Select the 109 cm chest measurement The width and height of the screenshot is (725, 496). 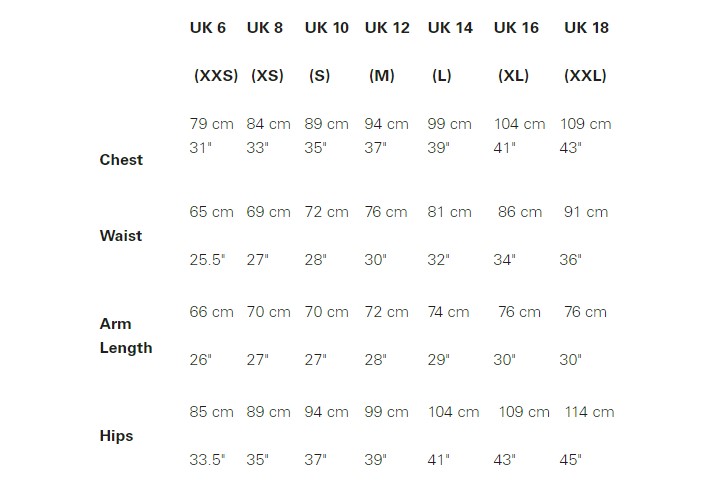tap(585, 124)
